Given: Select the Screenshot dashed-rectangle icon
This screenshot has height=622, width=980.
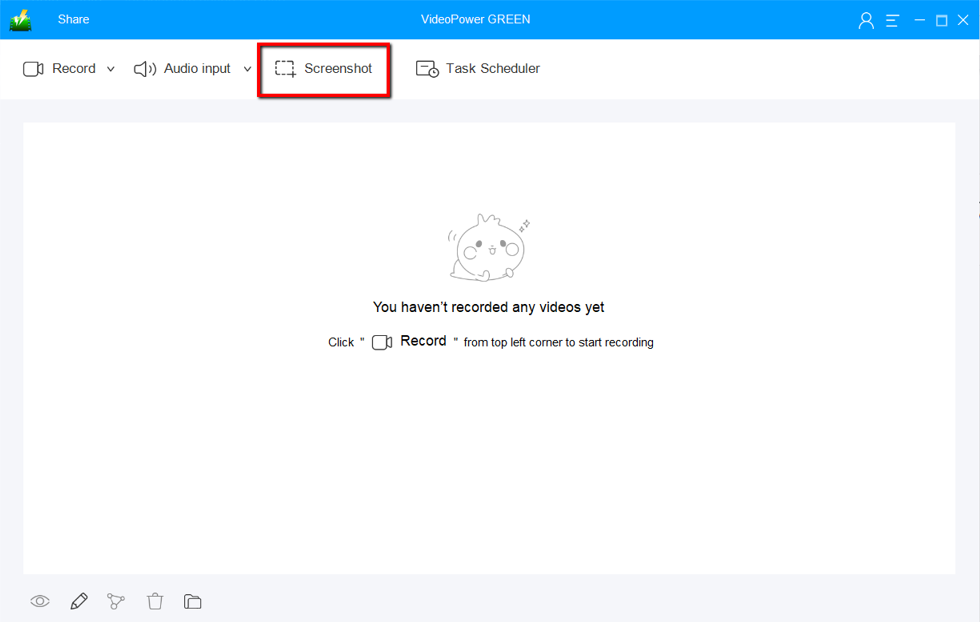Looking at the screenshot, I should (x=286, y=69).
